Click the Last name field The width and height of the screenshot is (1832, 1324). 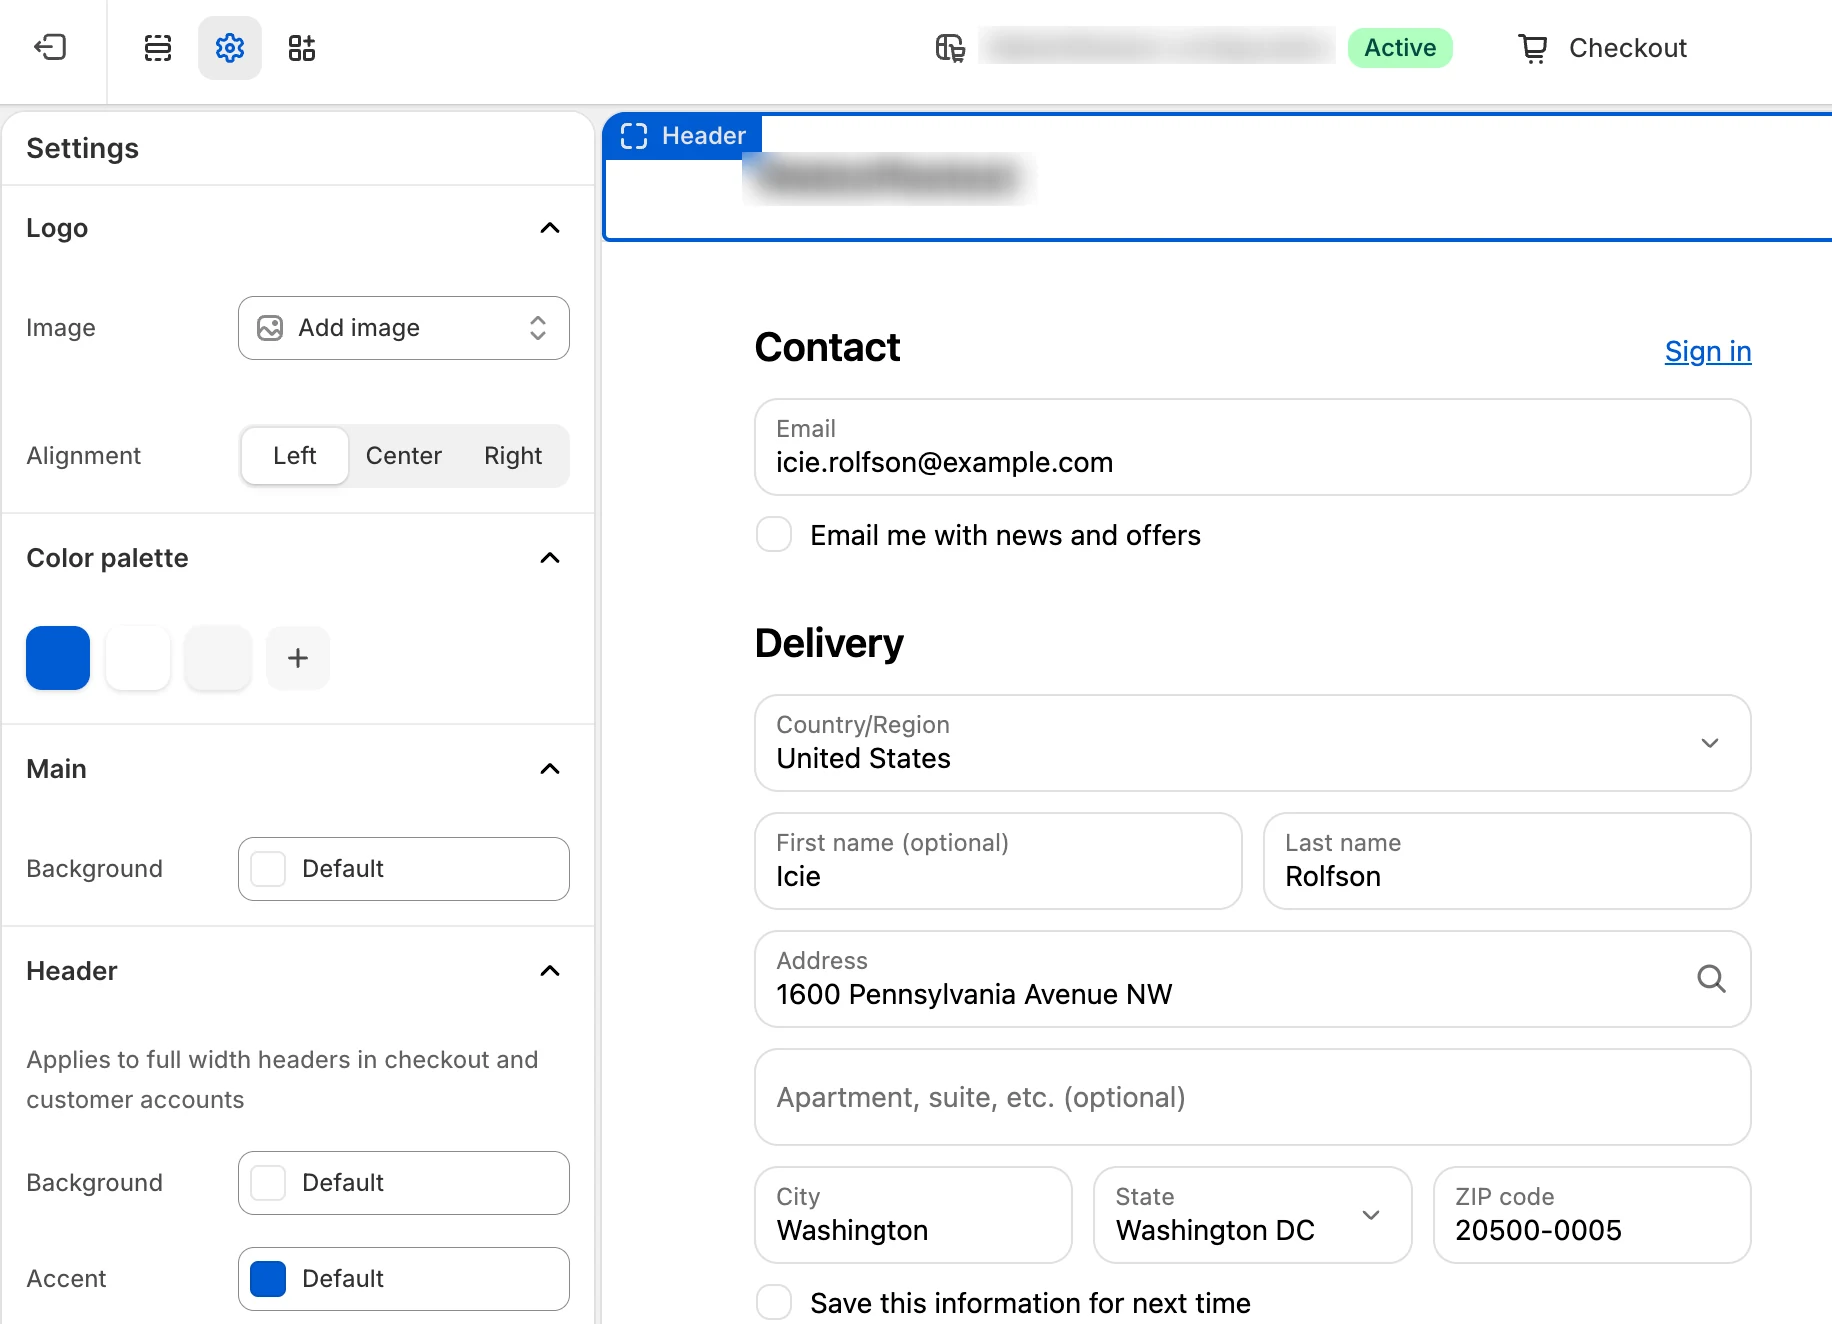1507,861
